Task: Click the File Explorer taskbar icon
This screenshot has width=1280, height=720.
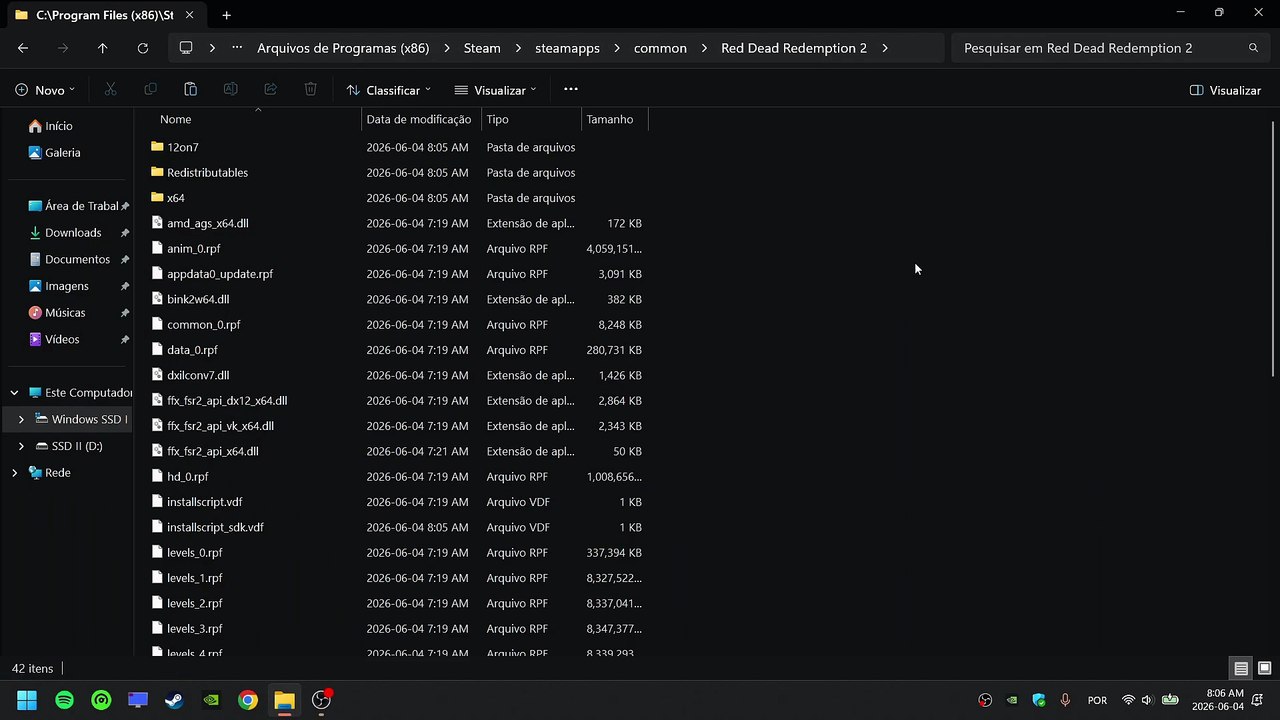Action: click(x=284, y=700)
